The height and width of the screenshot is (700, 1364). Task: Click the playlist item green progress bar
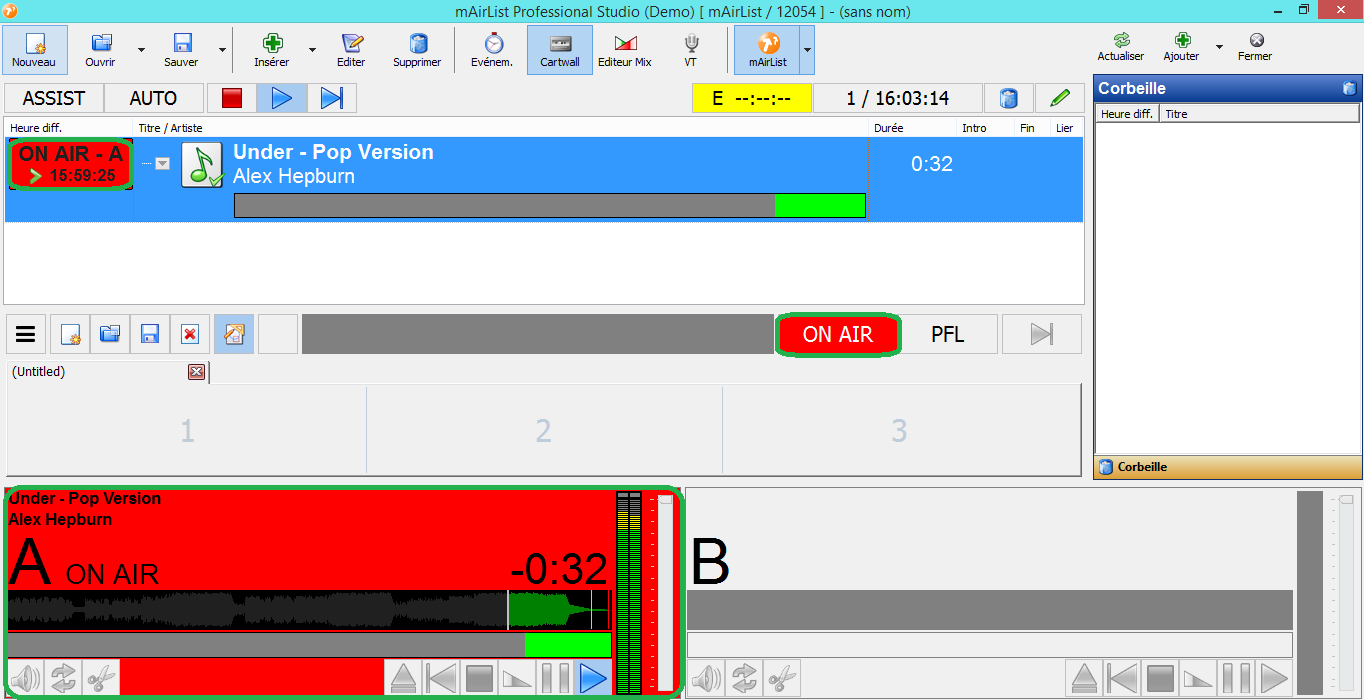click(x=549, y=205)
